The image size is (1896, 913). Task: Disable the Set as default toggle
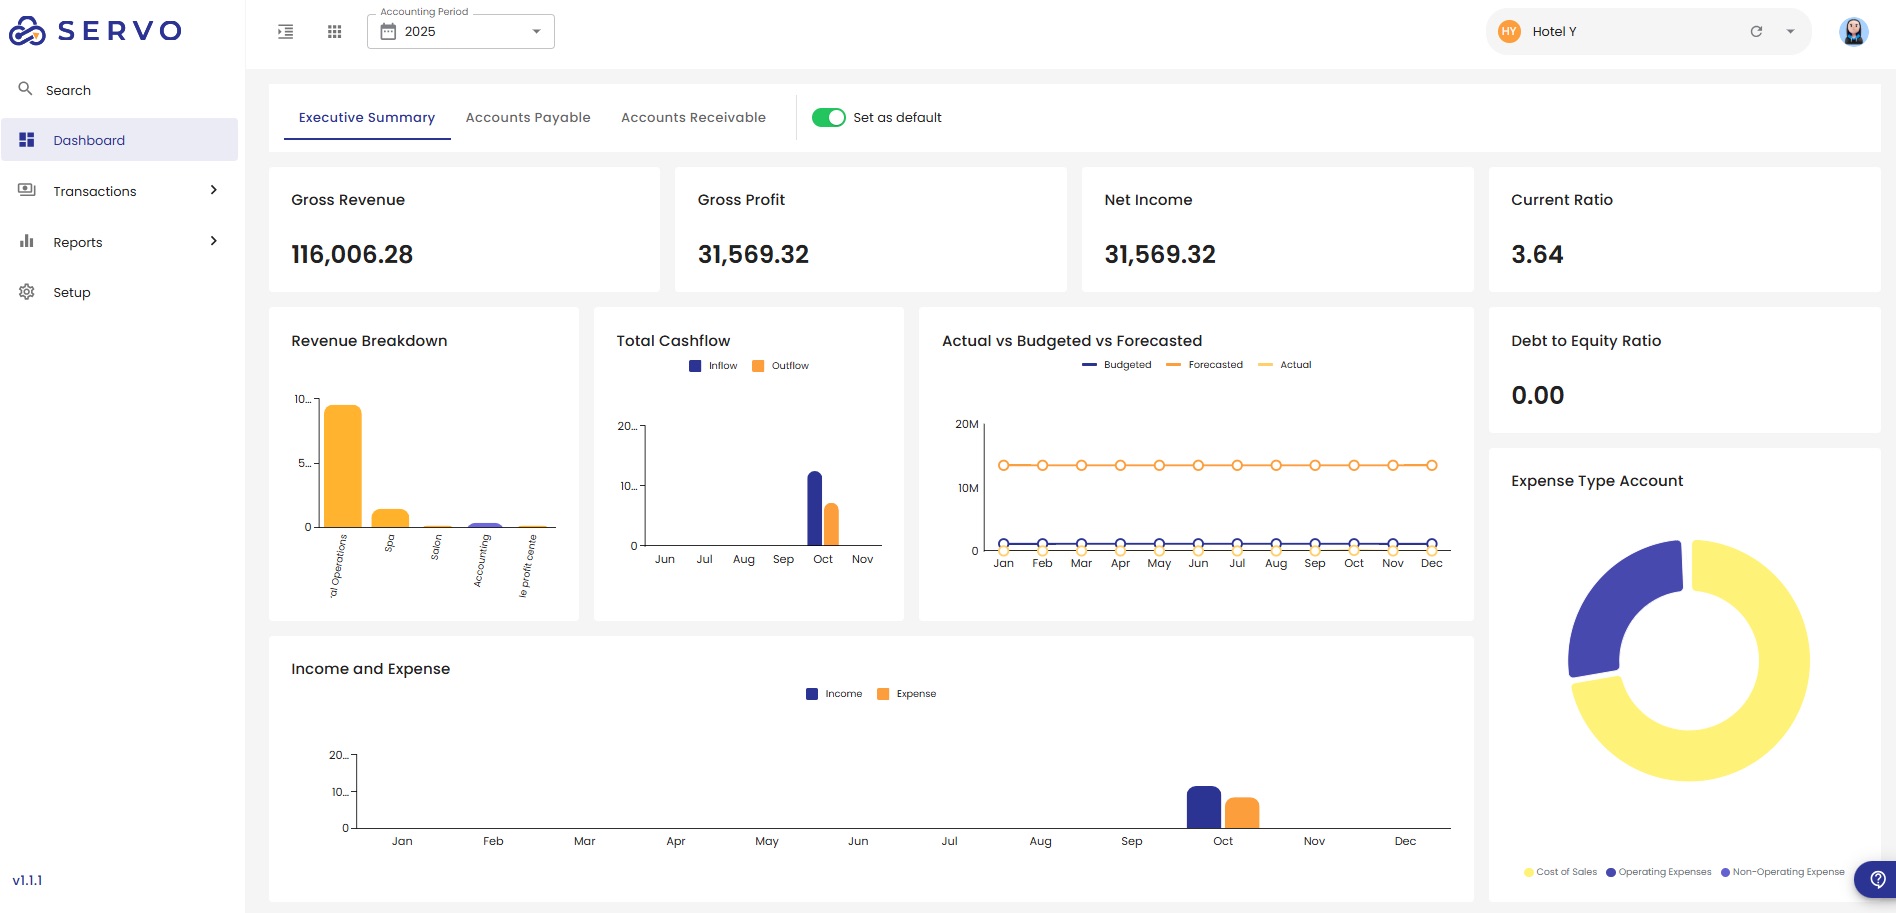(x=828, y=118)
